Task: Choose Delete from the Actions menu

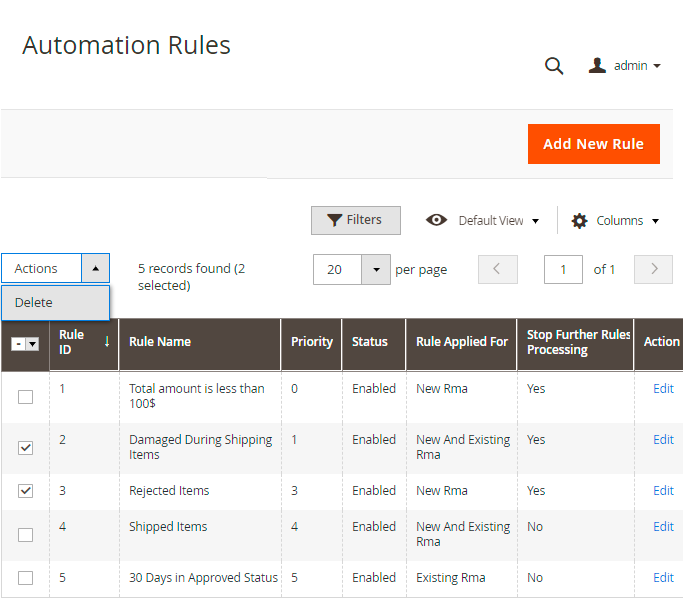Action: click(x=34, y=302)
